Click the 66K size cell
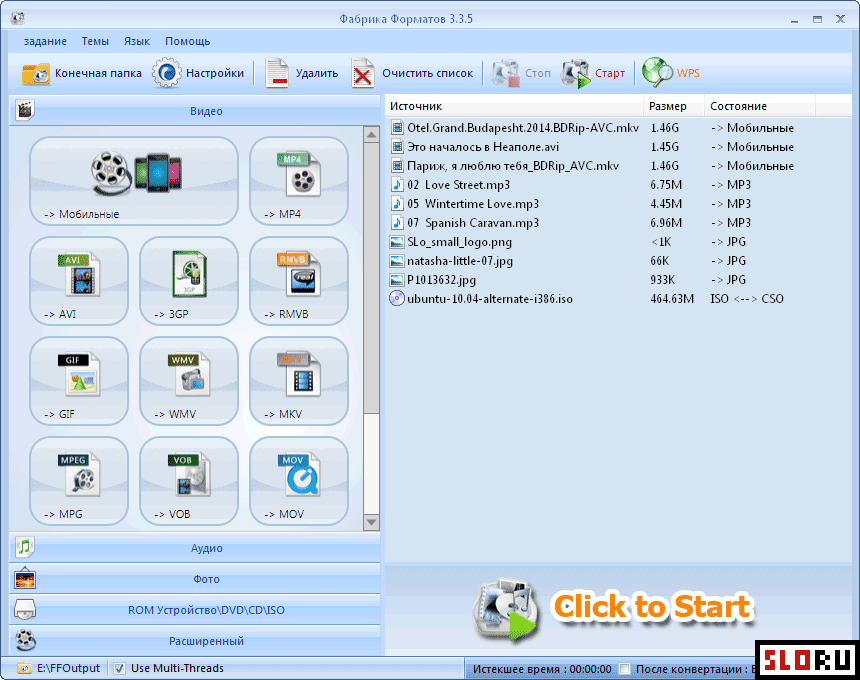Screen dimensions: 860x680 [660, 261]
